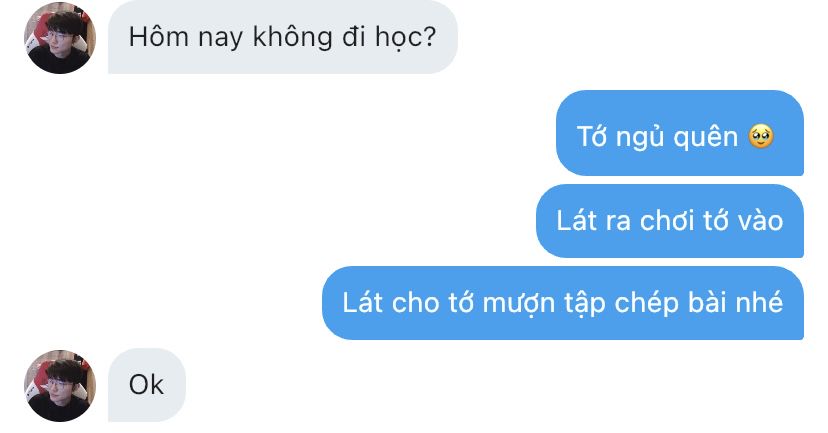Select the blue 'Tớ ngủ quên' message bubble
This screenshot has height=433, width=828.
680,133
